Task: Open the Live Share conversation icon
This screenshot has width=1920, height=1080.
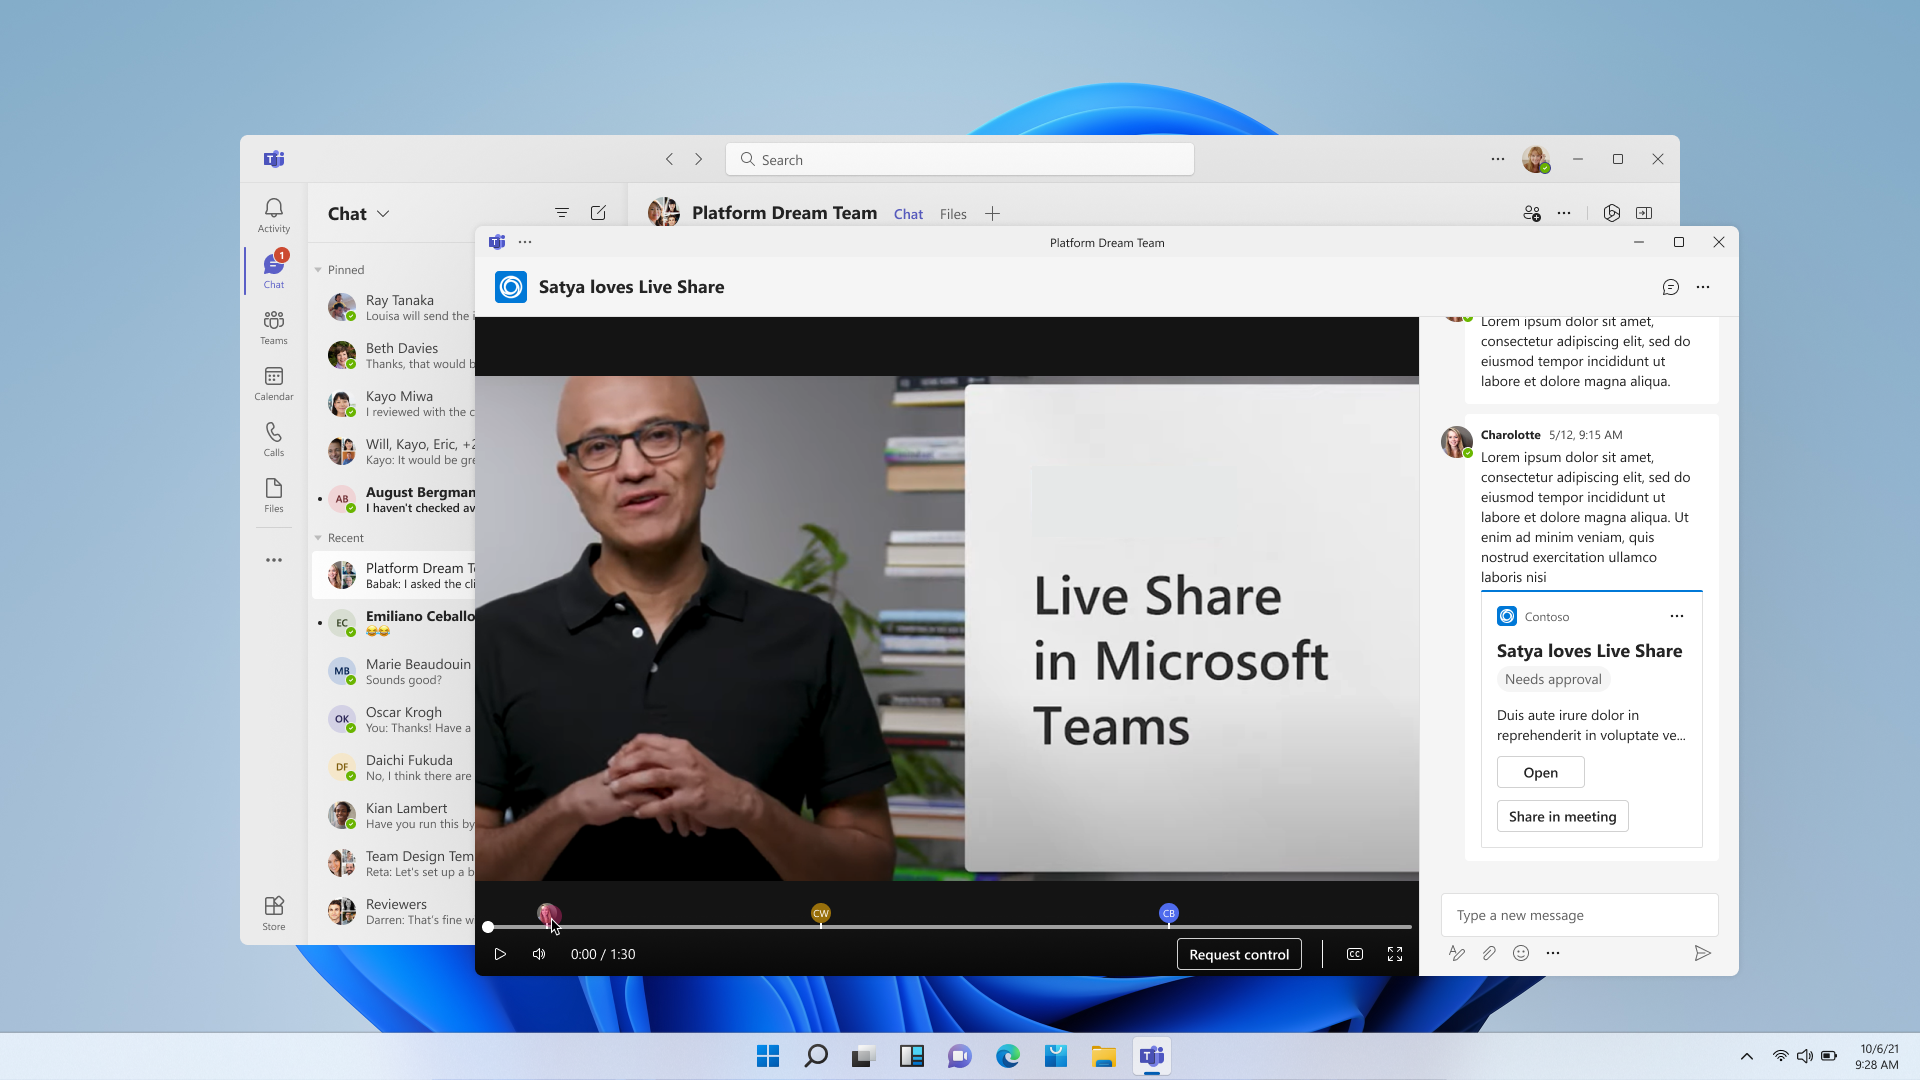Action: coord(1670,287)
